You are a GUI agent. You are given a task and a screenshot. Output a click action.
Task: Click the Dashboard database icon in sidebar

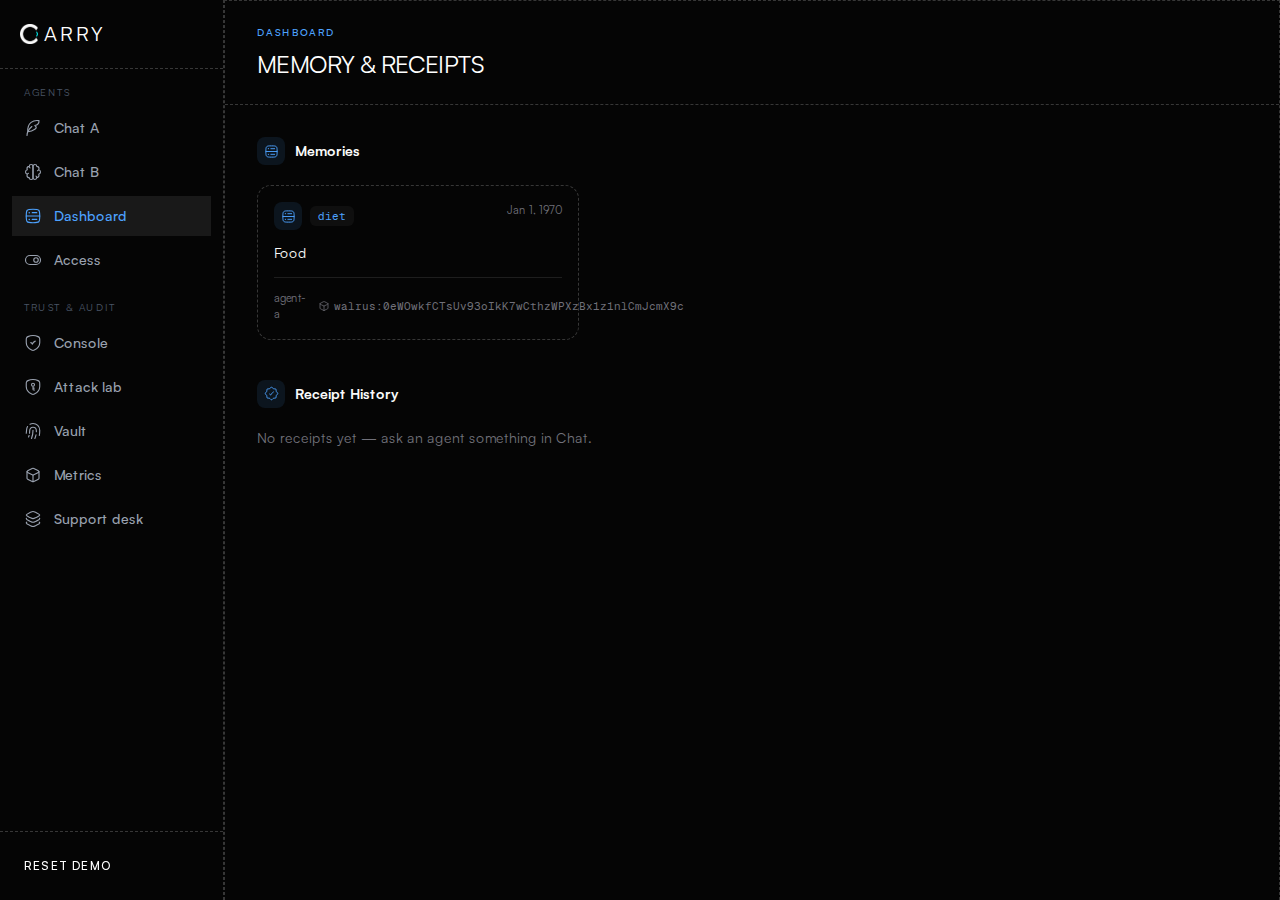tap(33, 216)
